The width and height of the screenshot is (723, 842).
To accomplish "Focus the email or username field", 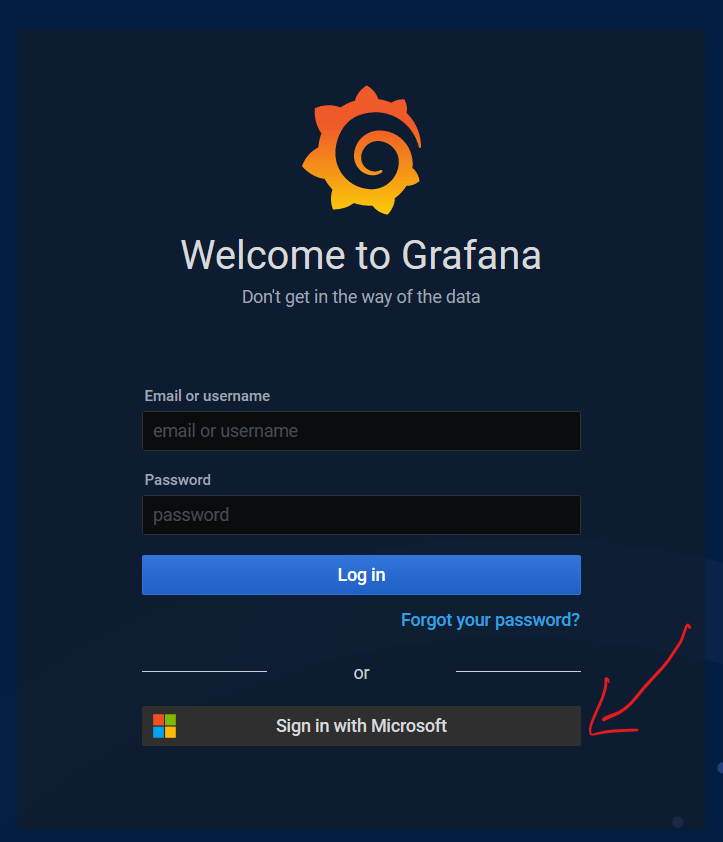I will coord(361,431).
